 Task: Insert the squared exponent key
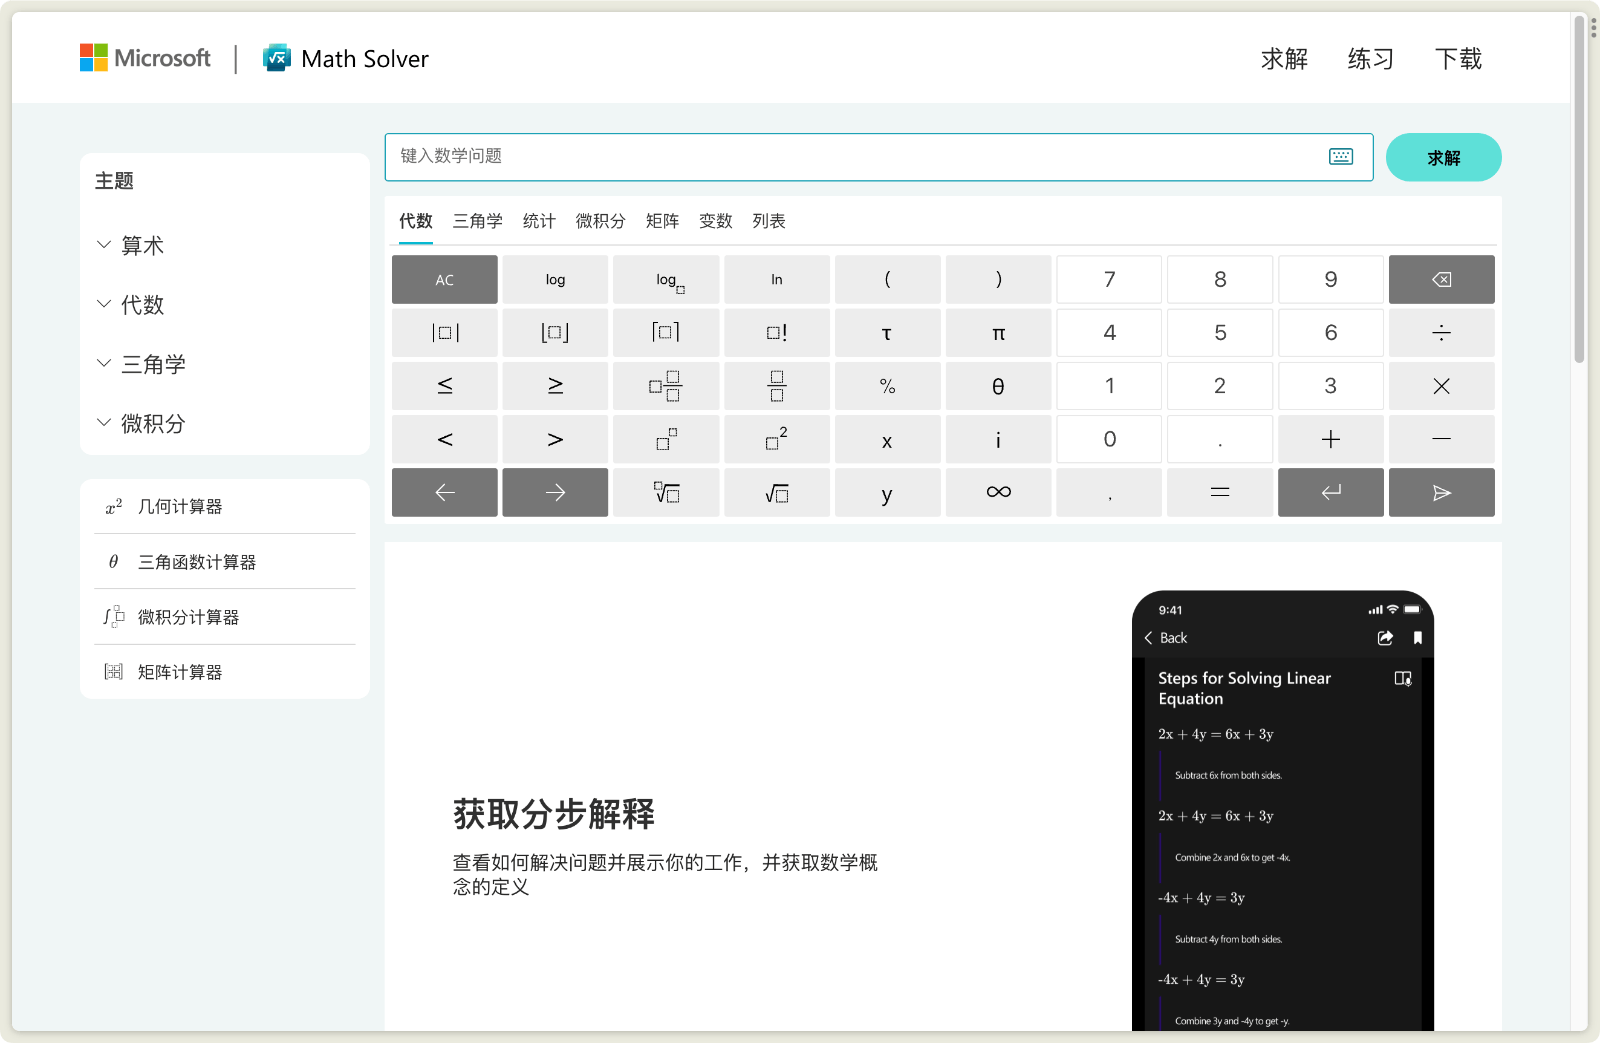[x=776, y=439]
